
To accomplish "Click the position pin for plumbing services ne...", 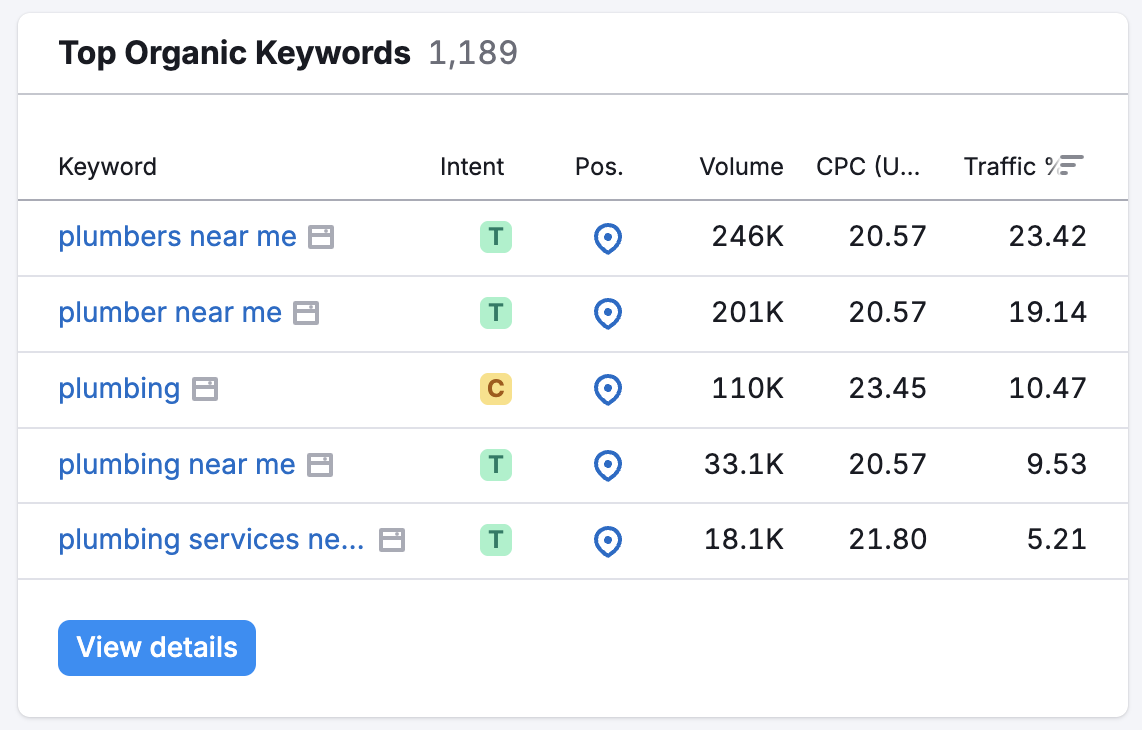I will pos(607,541).
